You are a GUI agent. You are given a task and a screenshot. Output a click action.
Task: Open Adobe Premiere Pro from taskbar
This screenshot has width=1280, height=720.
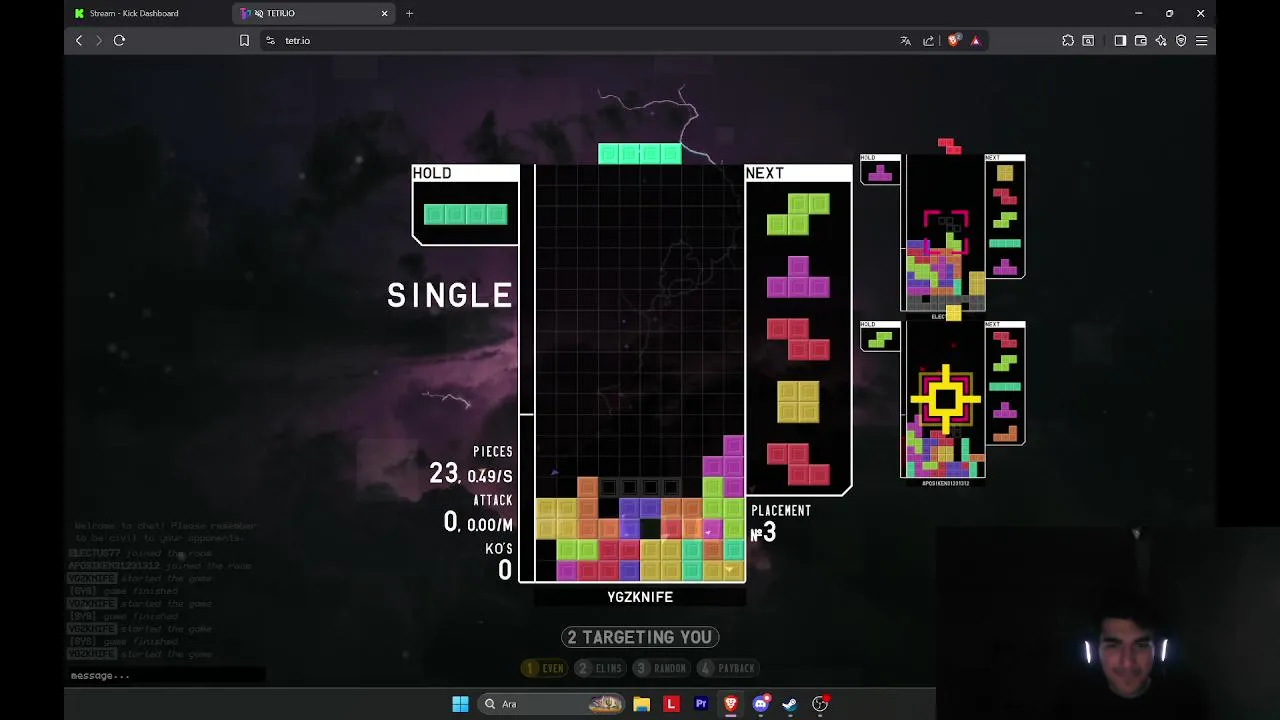(701, 704)
